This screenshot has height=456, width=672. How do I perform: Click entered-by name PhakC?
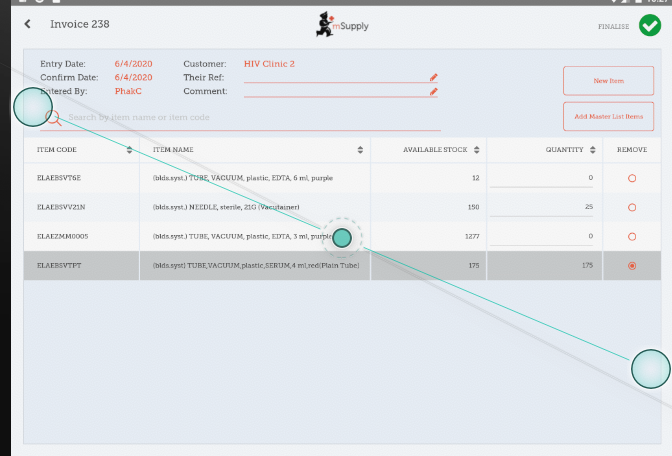[x=128, y=91]
